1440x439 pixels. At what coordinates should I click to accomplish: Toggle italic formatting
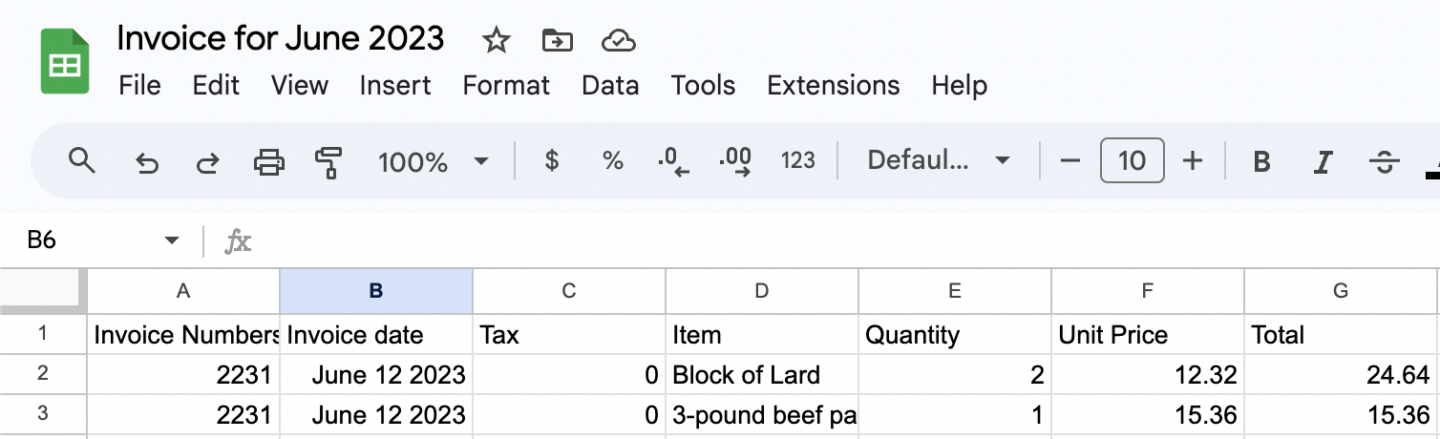(1323, 161)
